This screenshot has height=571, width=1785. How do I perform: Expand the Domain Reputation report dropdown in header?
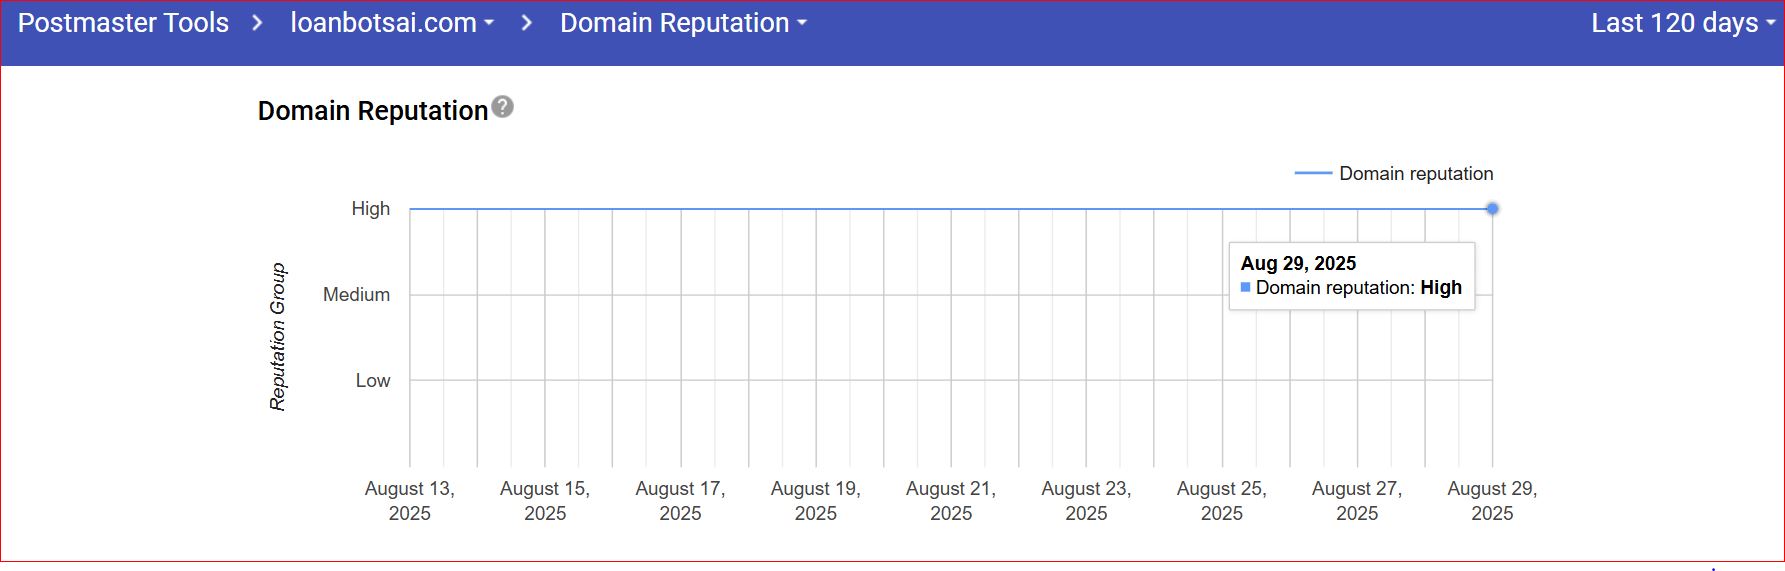pyautogui.click(x=683, y=23)
